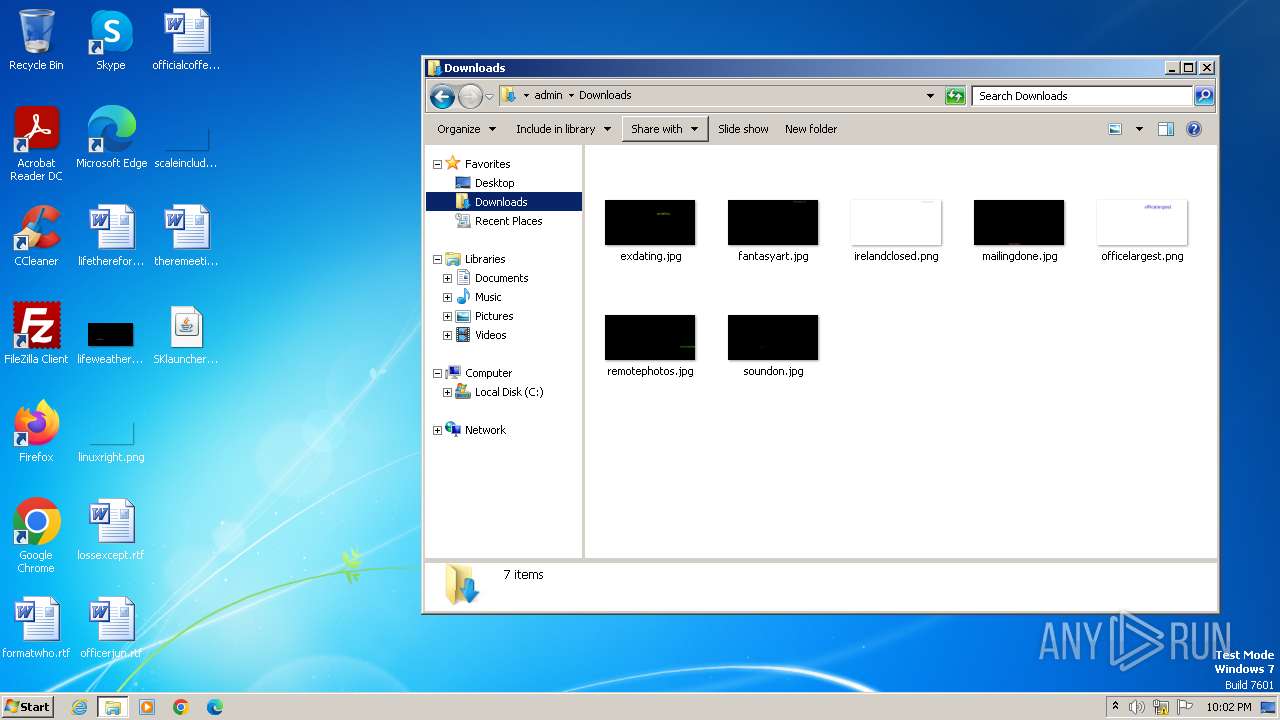Open the Explorer help button
The width and height of the screenshot is (1280, 720).
click(1193, 129)
